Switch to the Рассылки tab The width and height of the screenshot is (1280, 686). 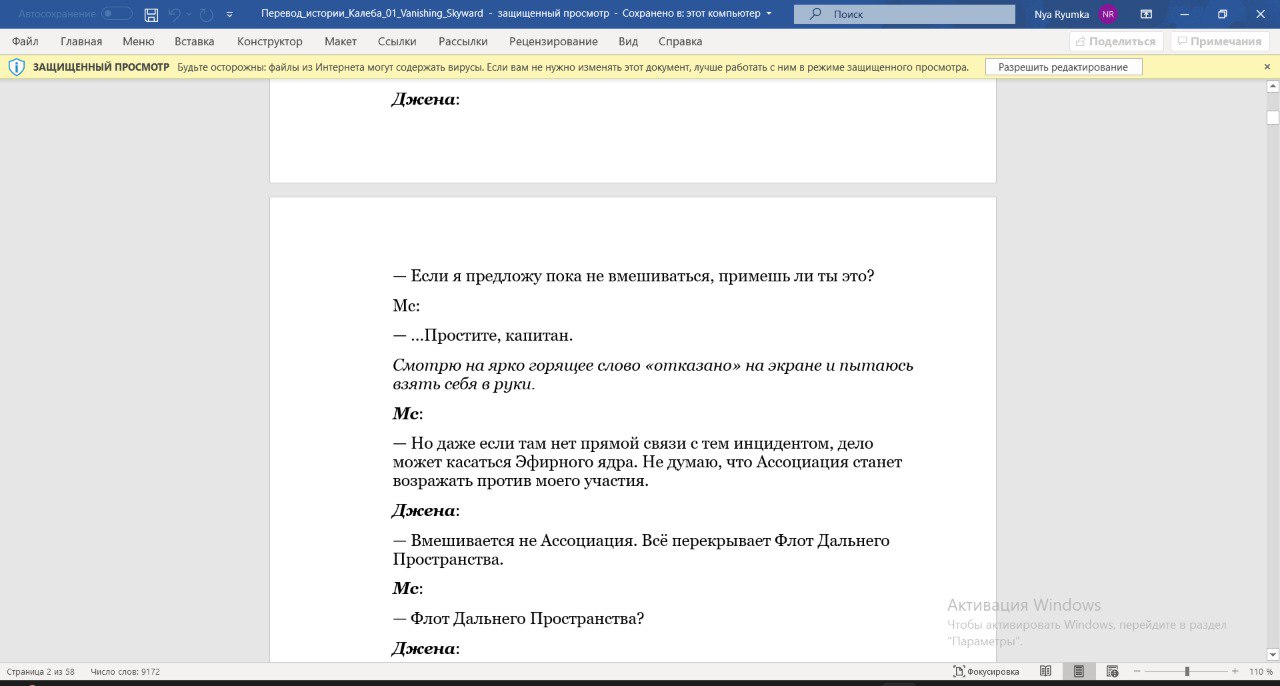click(463, 41)
